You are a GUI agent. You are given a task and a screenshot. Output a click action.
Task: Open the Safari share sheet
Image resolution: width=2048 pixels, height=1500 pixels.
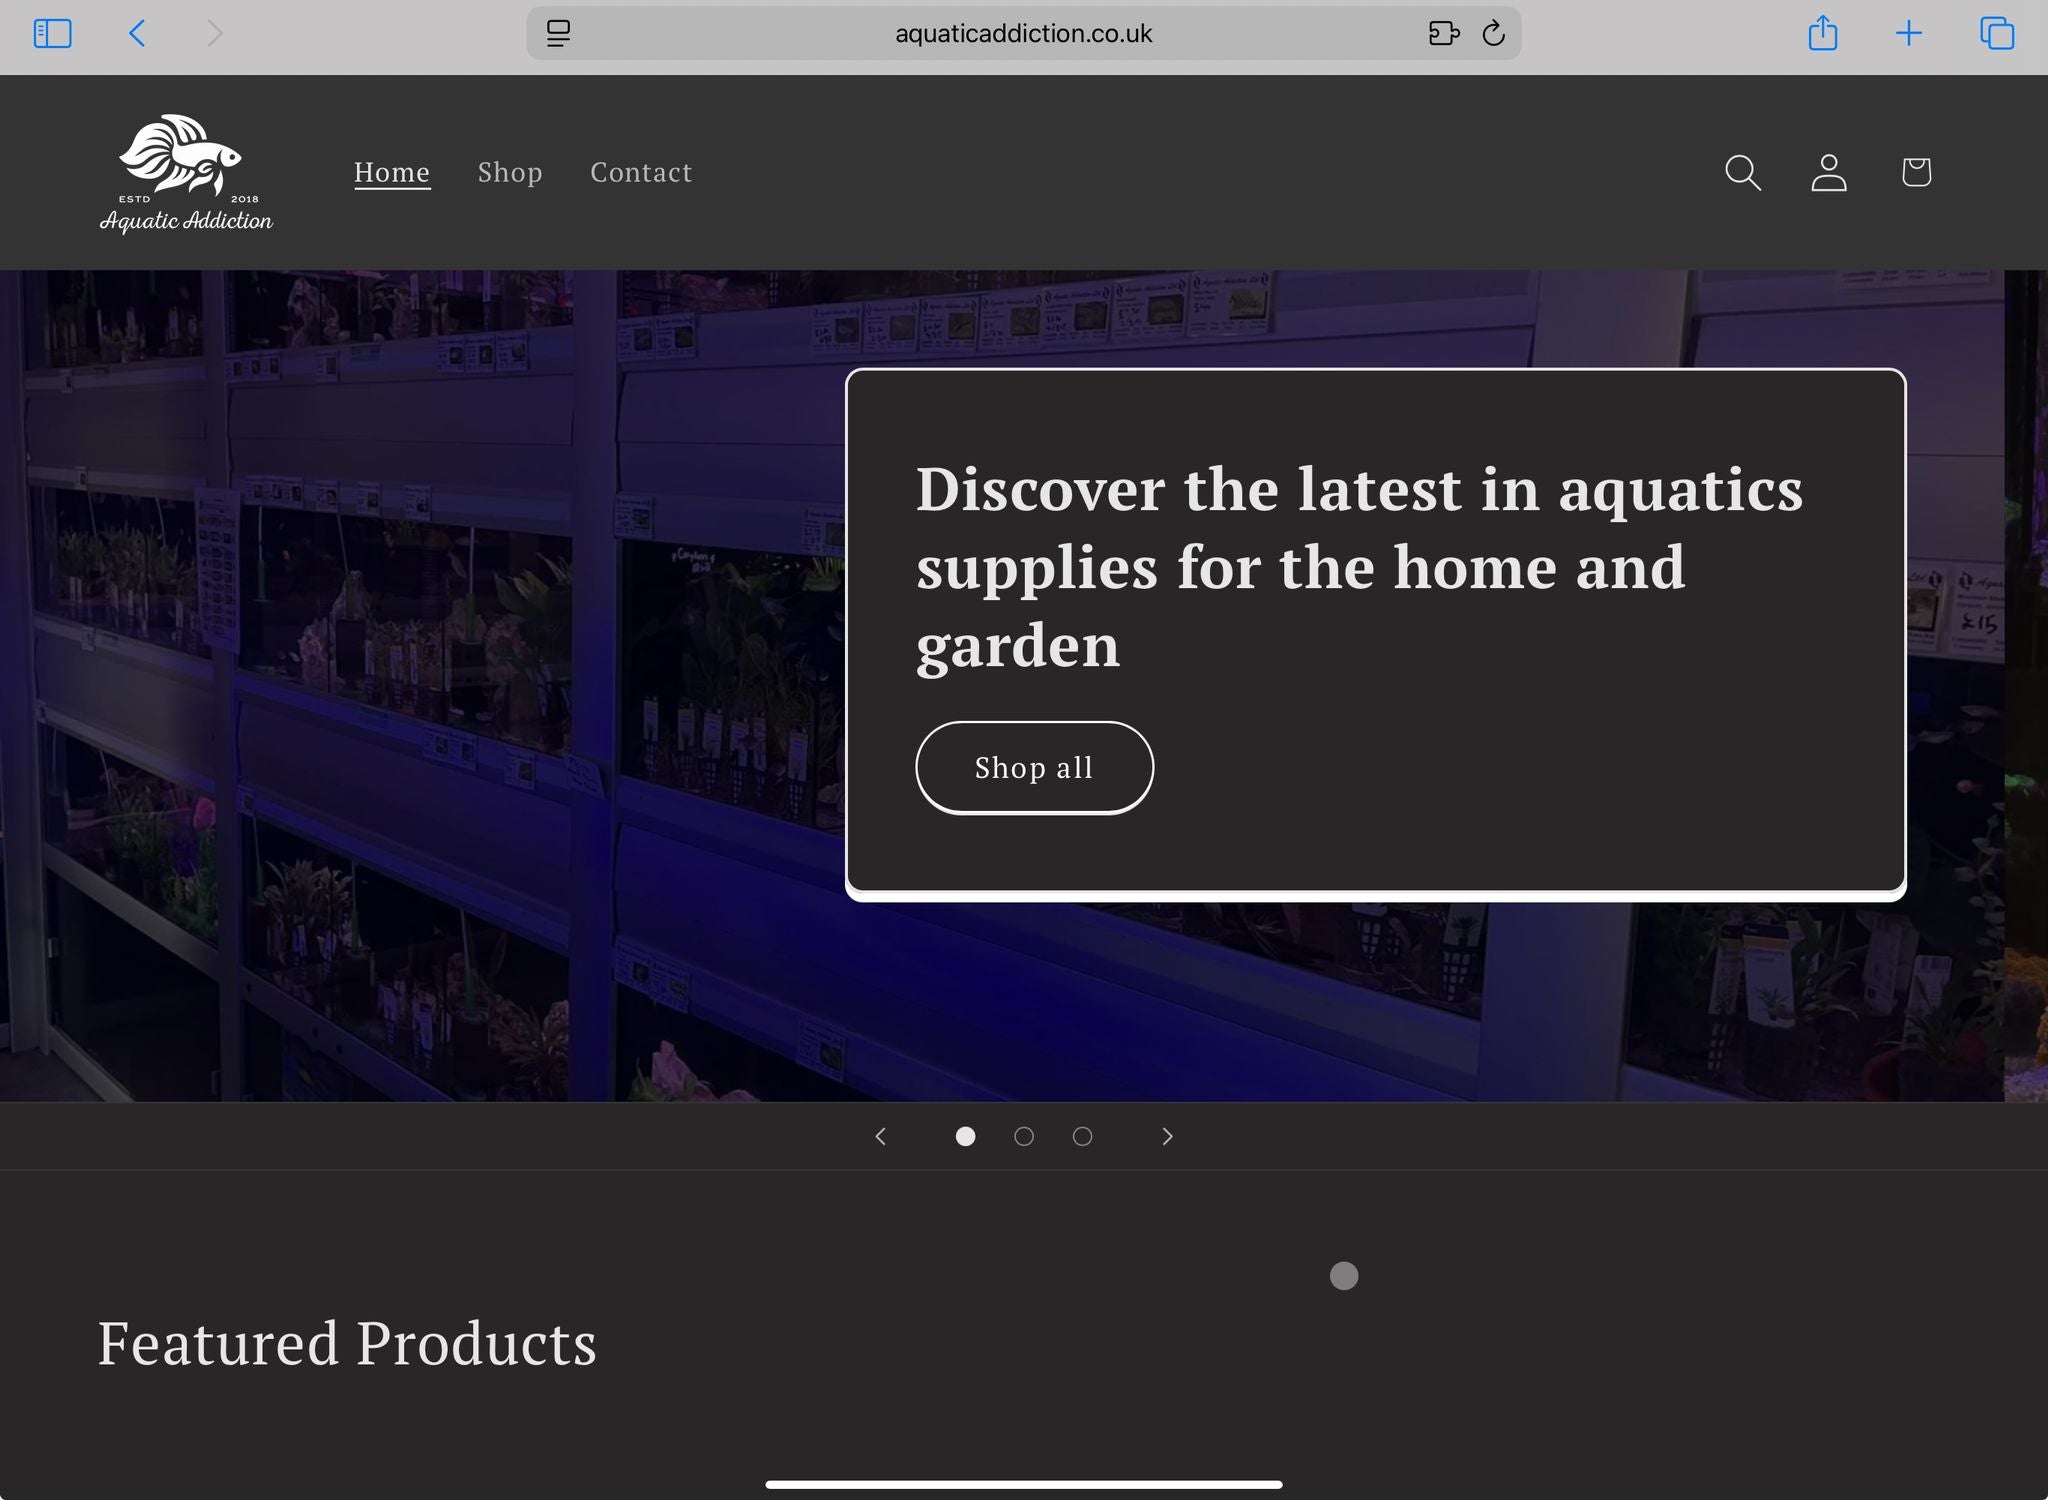[1822, 33]
